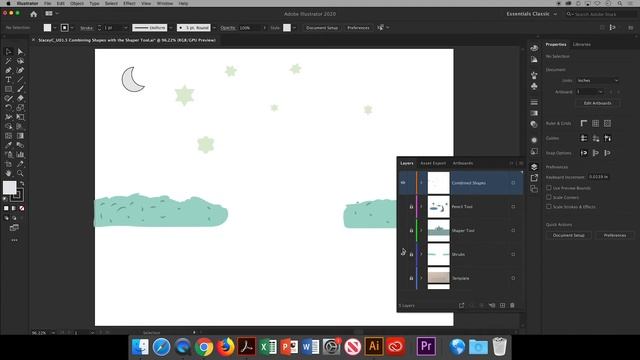Open Essentials Classic workspace dropdown
Image resolution: width=640 pixels, height=360 pixels.
531,14
